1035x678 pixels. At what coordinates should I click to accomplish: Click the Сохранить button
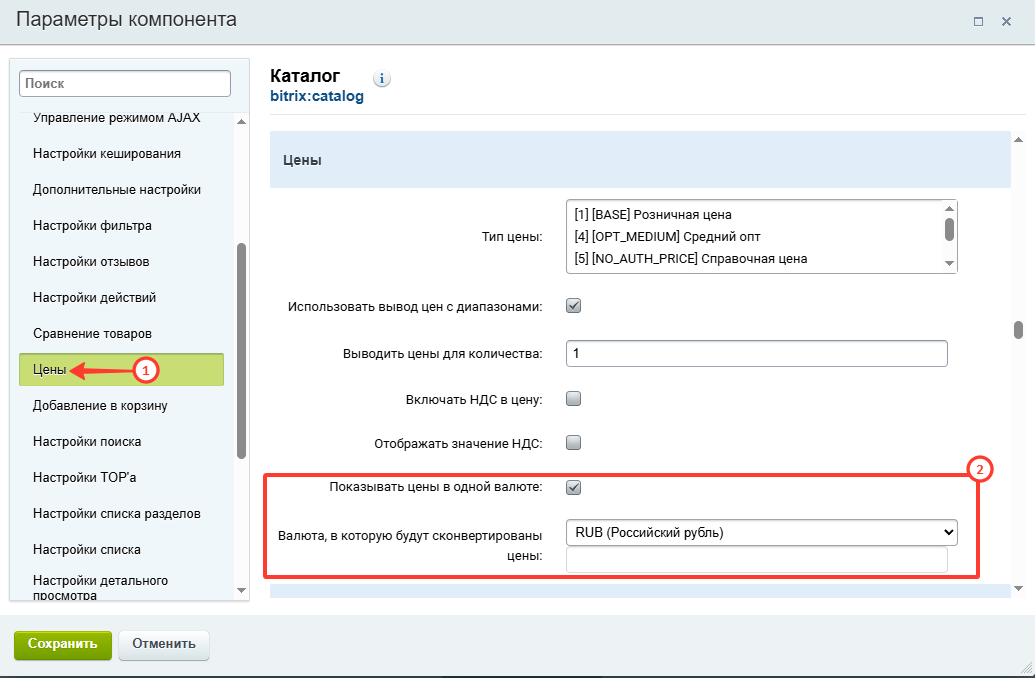click(x=63, y=644)
